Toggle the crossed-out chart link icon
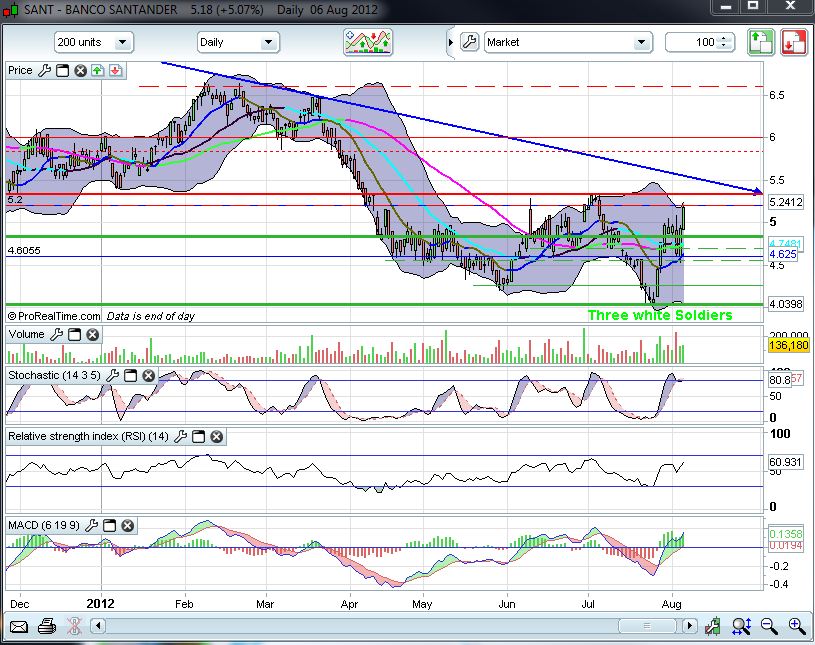The height and width of the screenshot is (645, 815). click(x=74, y=626)
